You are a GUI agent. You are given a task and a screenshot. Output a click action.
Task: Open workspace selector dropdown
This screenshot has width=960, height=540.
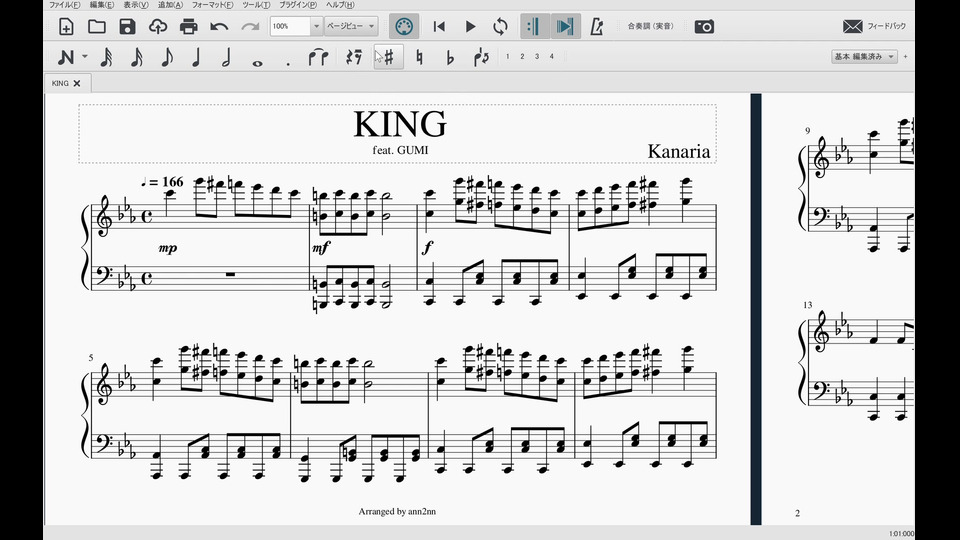[864, 56]
